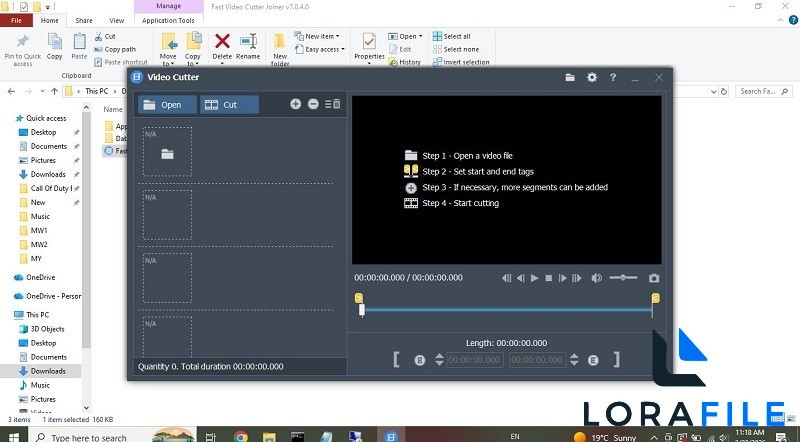The width and height of the screenshot is (800, 442).
Task: Click the Copy icon in the ribbon
Action: [x=55, y=46]
